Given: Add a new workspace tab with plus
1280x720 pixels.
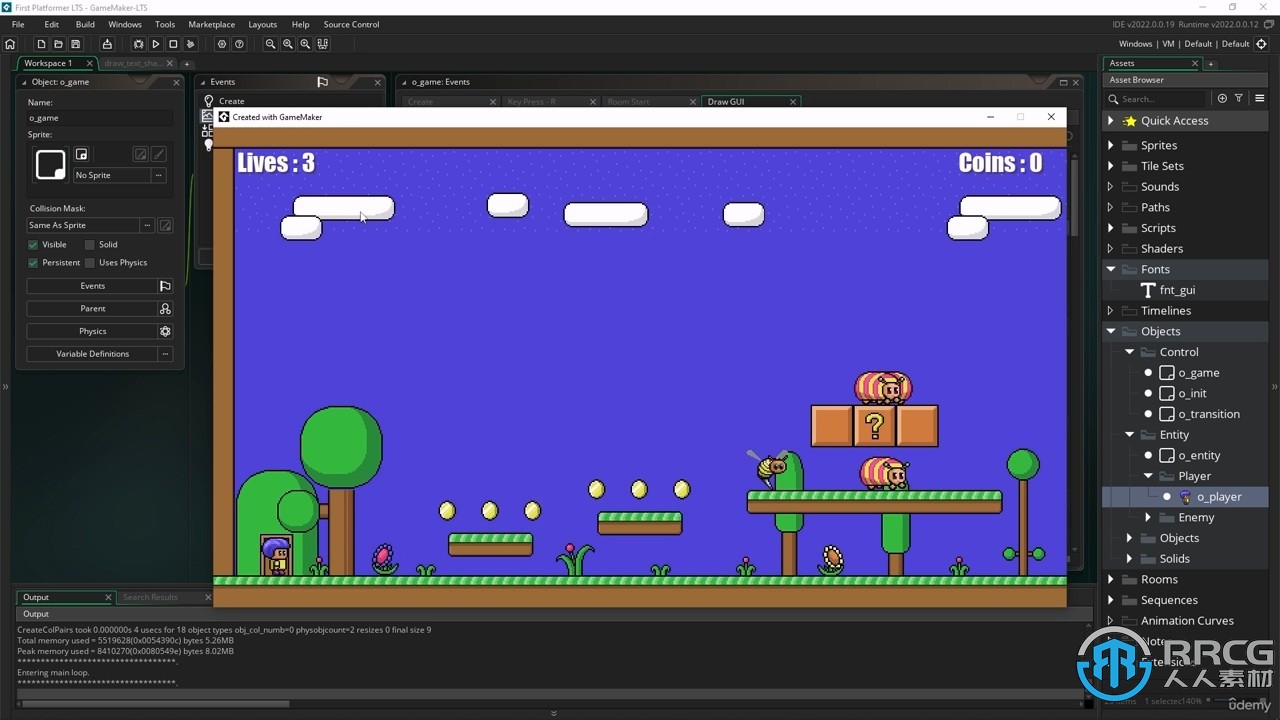Looking at the screenshot, I should 186,64.
